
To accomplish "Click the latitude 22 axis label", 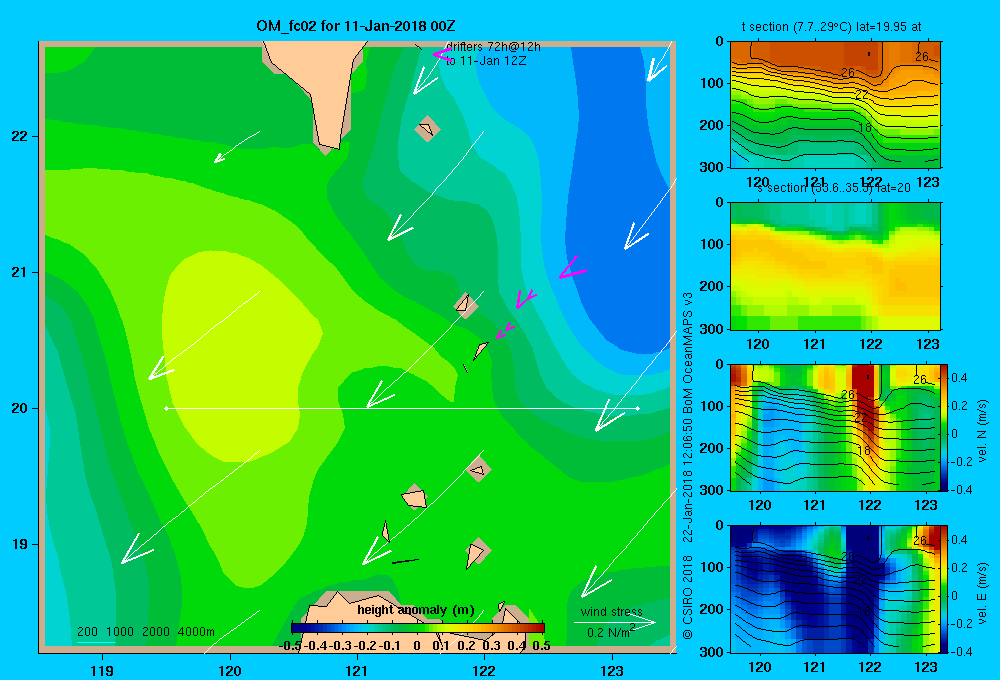I will (x=20, y=136).
